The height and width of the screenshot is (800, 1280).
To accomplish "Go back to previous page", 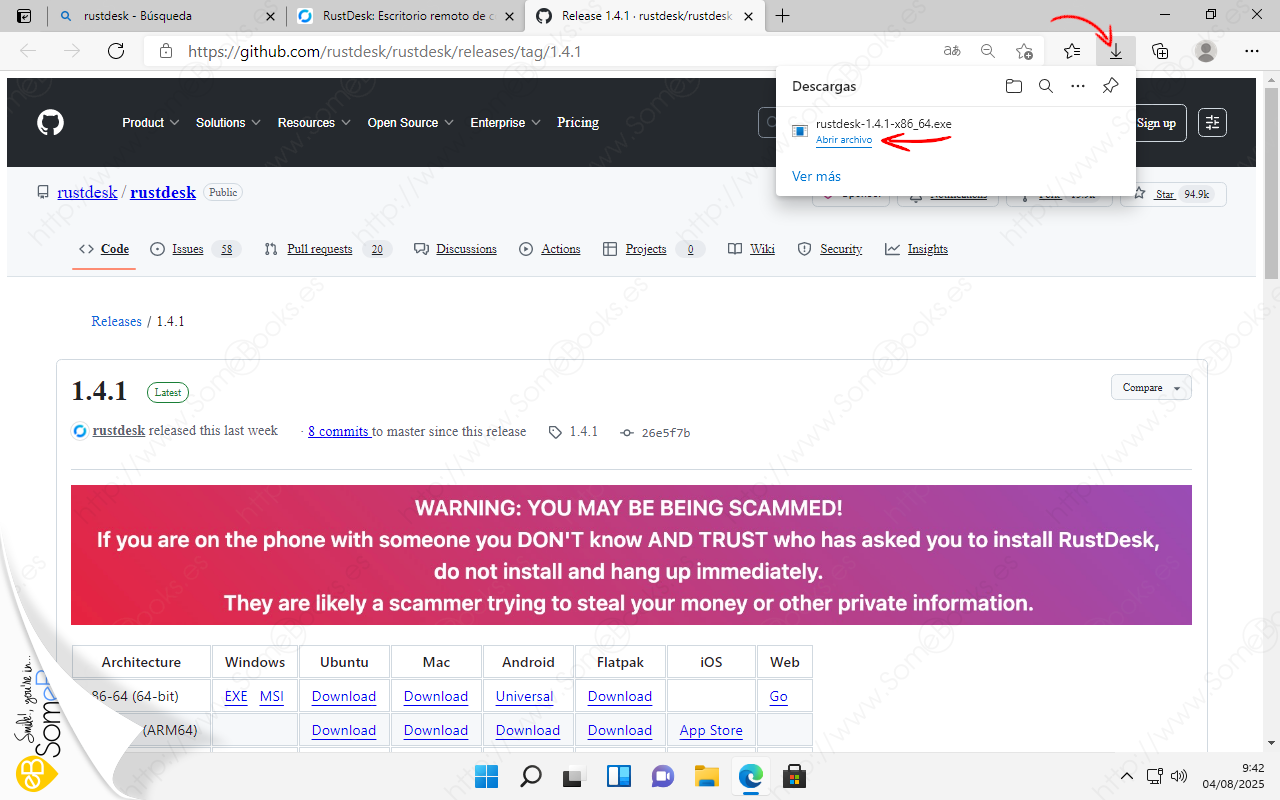I will (28, 51).
